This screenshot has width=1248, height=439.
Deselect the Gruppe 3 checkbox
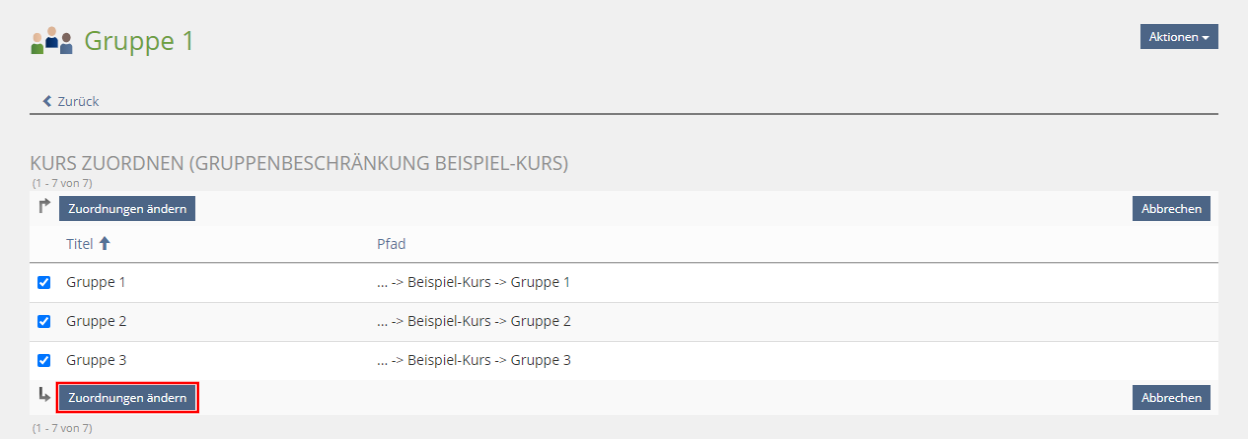(x=44, y=360)
